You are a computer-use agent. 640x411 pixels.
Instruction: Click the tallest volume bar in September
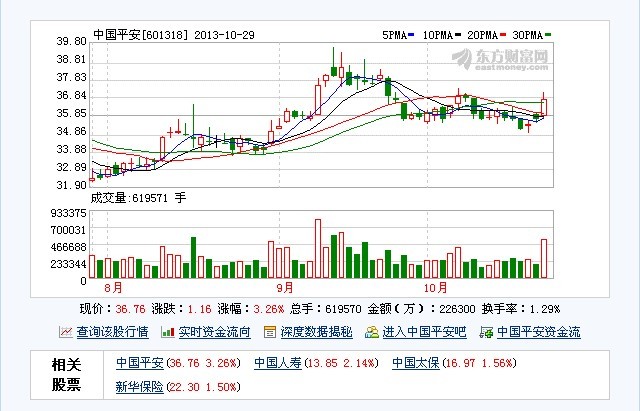(x=318, y=249)
